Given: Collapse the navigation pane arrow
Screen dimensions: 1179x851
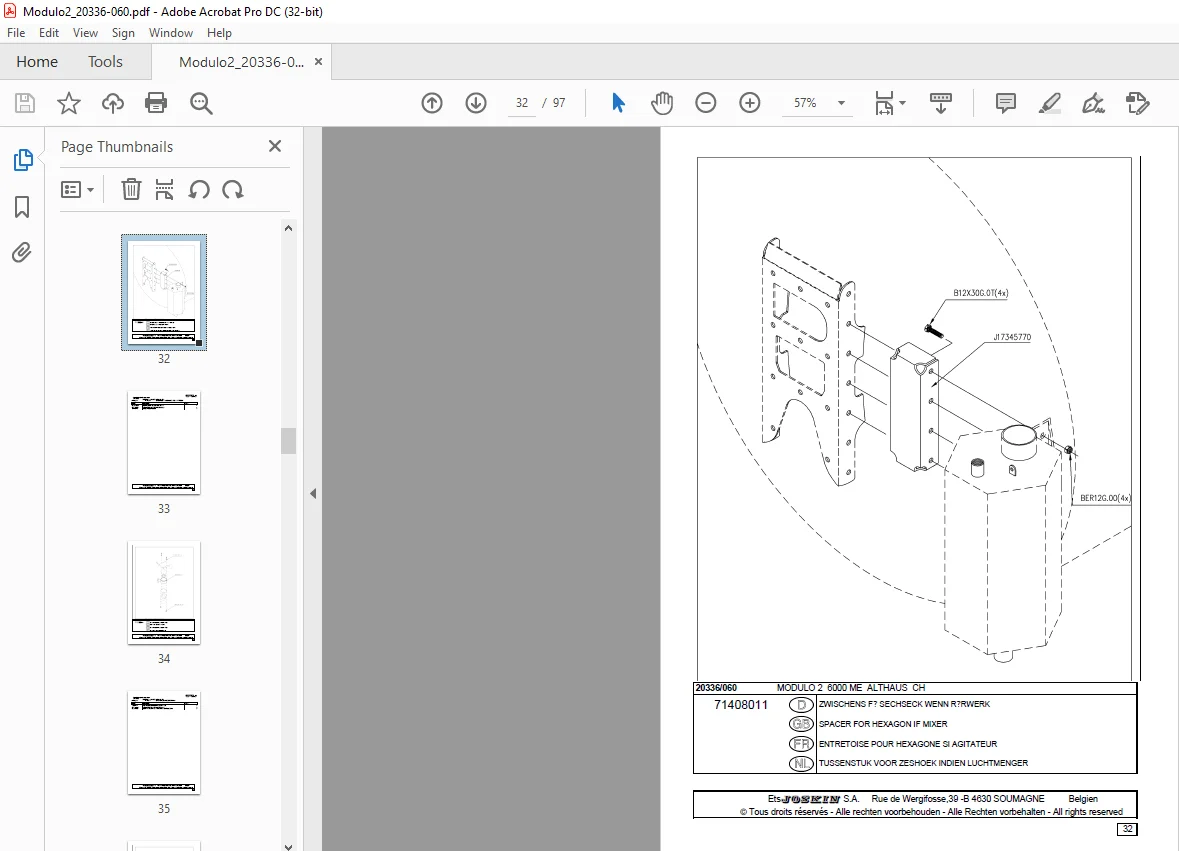Looking at the screenshot, I should [x=313, y=494].
